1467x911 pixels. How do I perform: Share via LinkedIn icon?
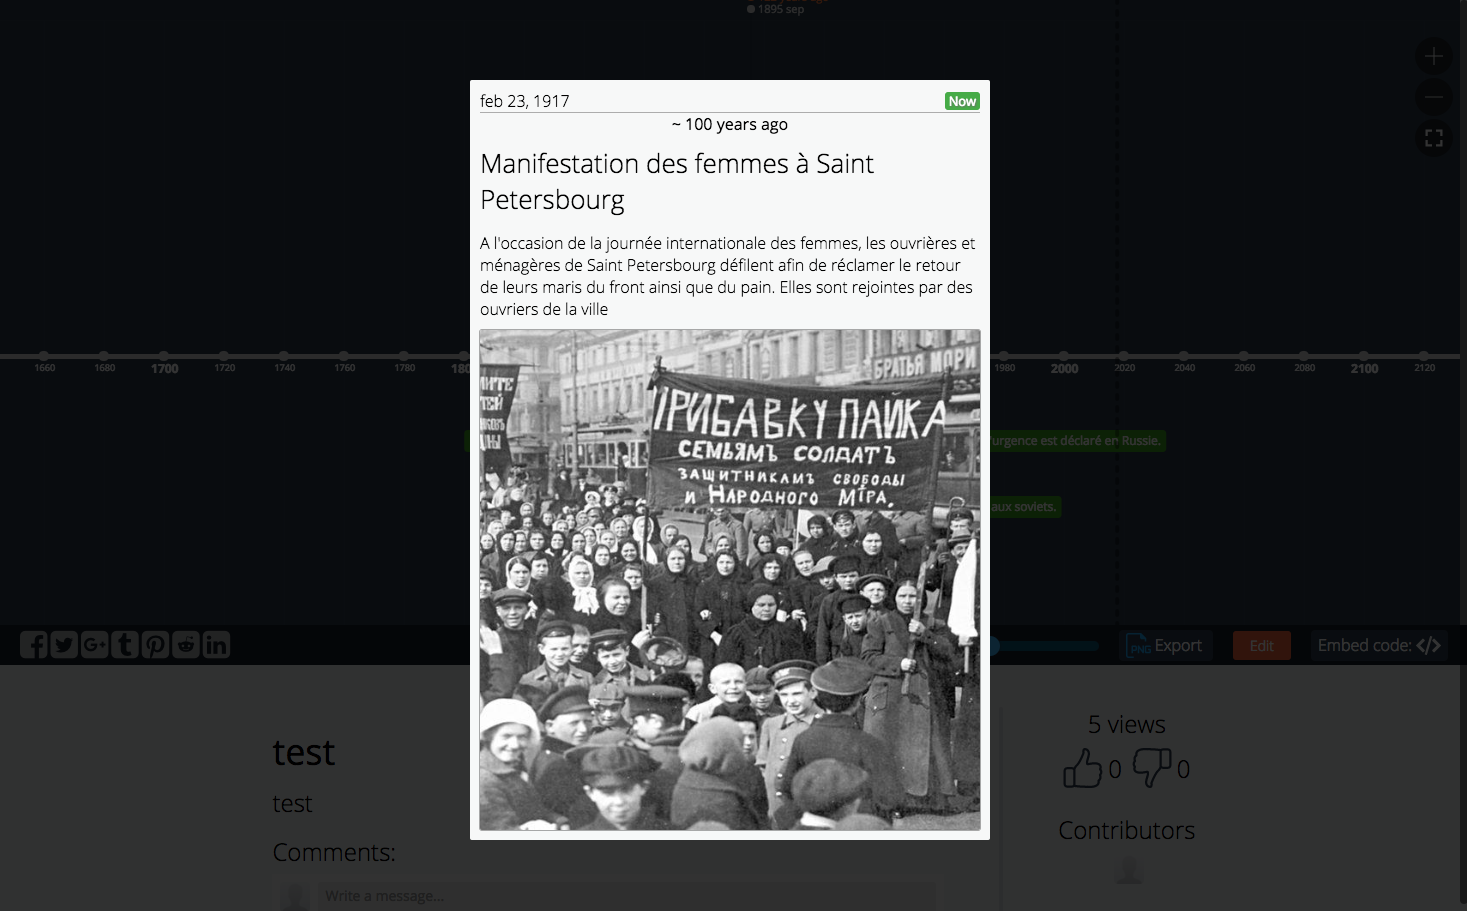point(216,645)
